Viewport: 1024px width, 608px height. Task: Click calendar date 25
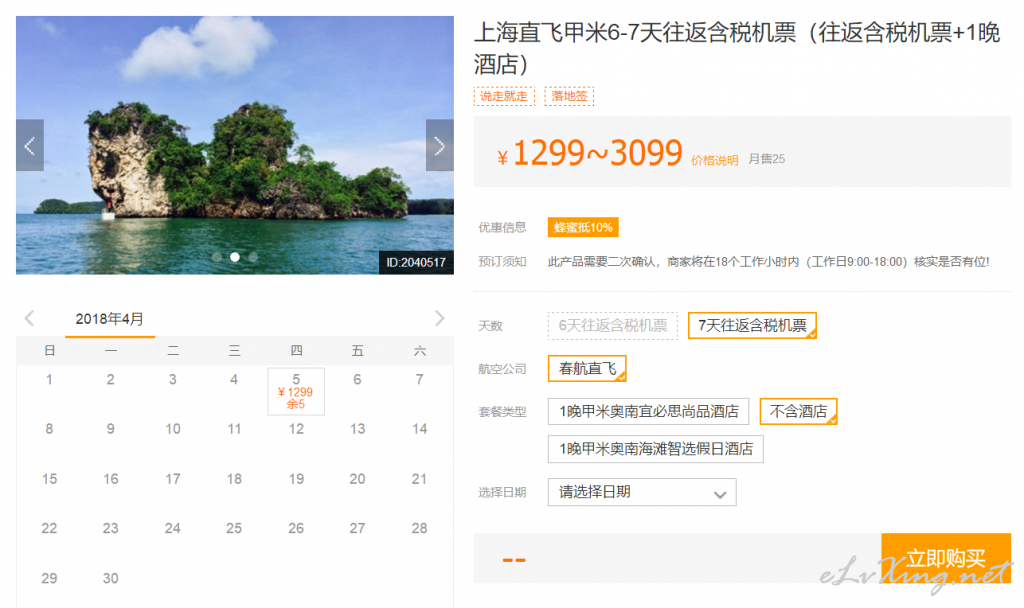234,528
